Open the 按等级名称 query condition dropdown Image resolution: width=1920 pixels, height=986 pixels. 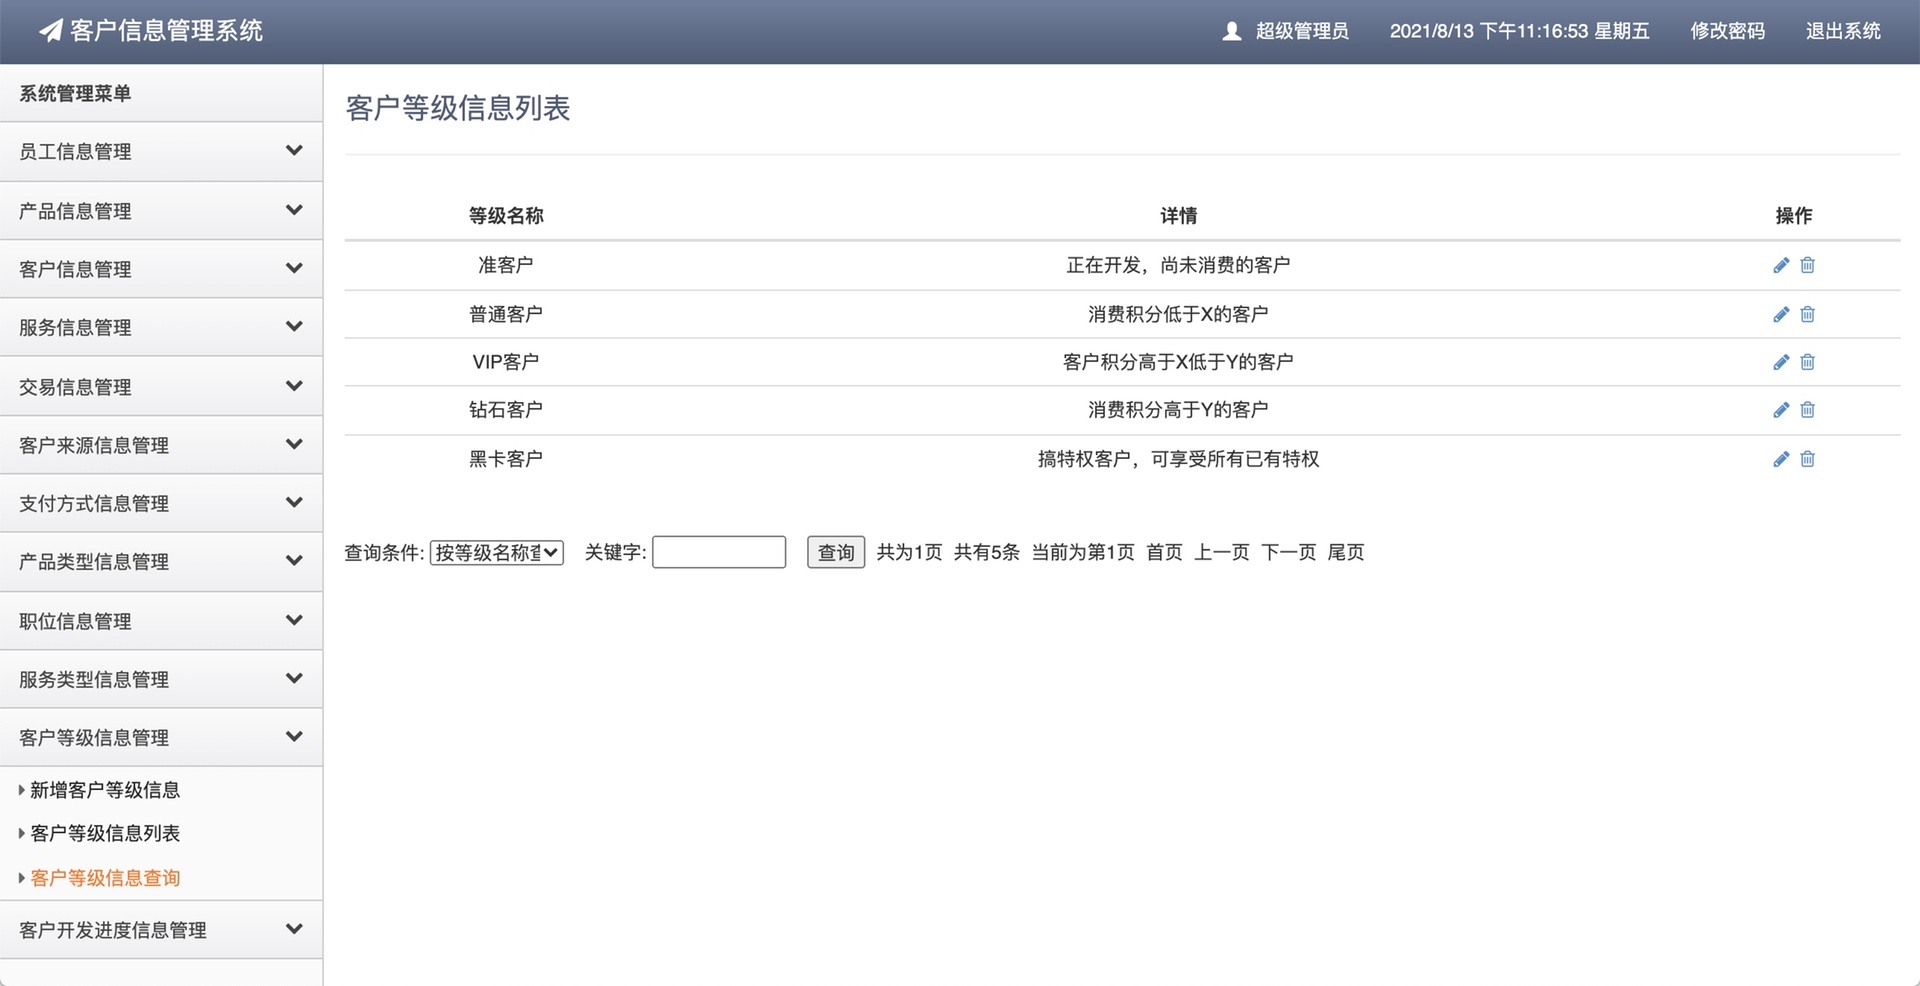click(x=496, y=552)
